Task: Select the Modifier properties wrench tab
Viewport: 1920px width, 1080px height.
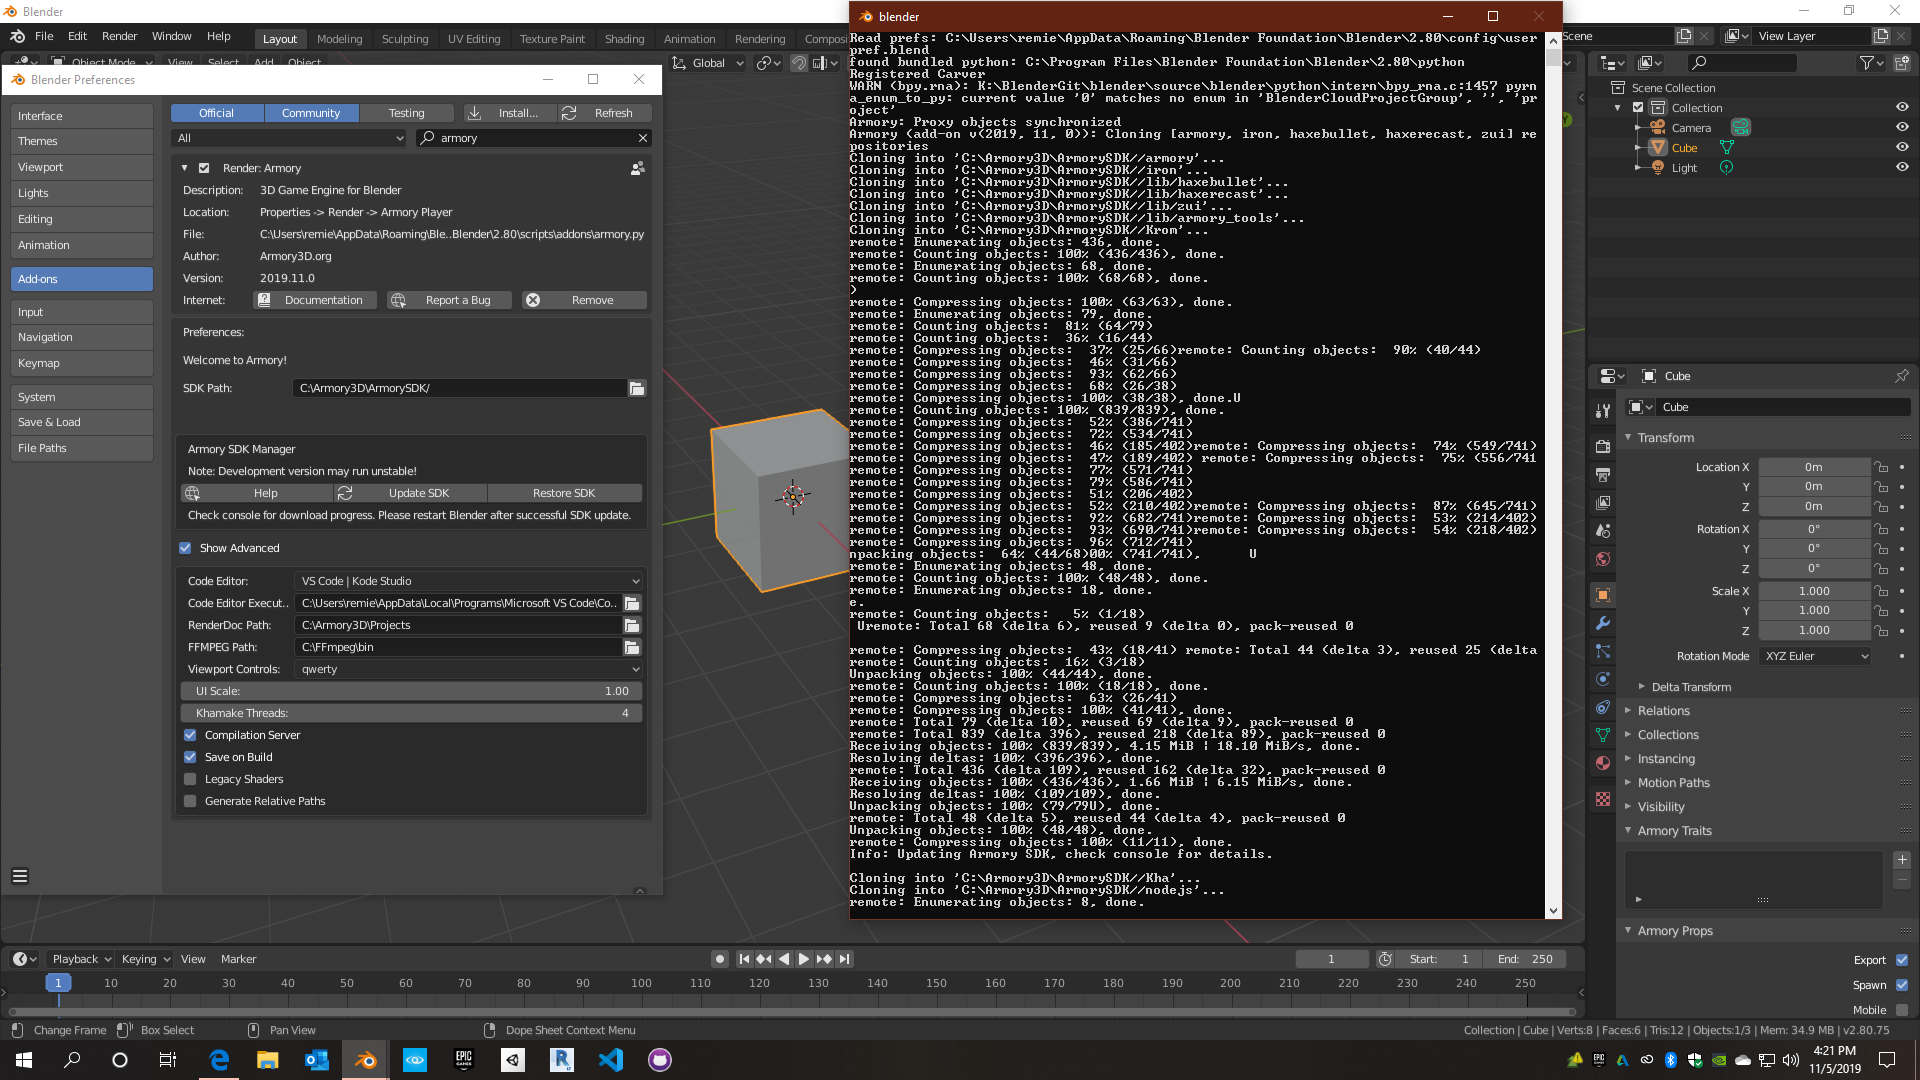Action: tap(1603, 623)
